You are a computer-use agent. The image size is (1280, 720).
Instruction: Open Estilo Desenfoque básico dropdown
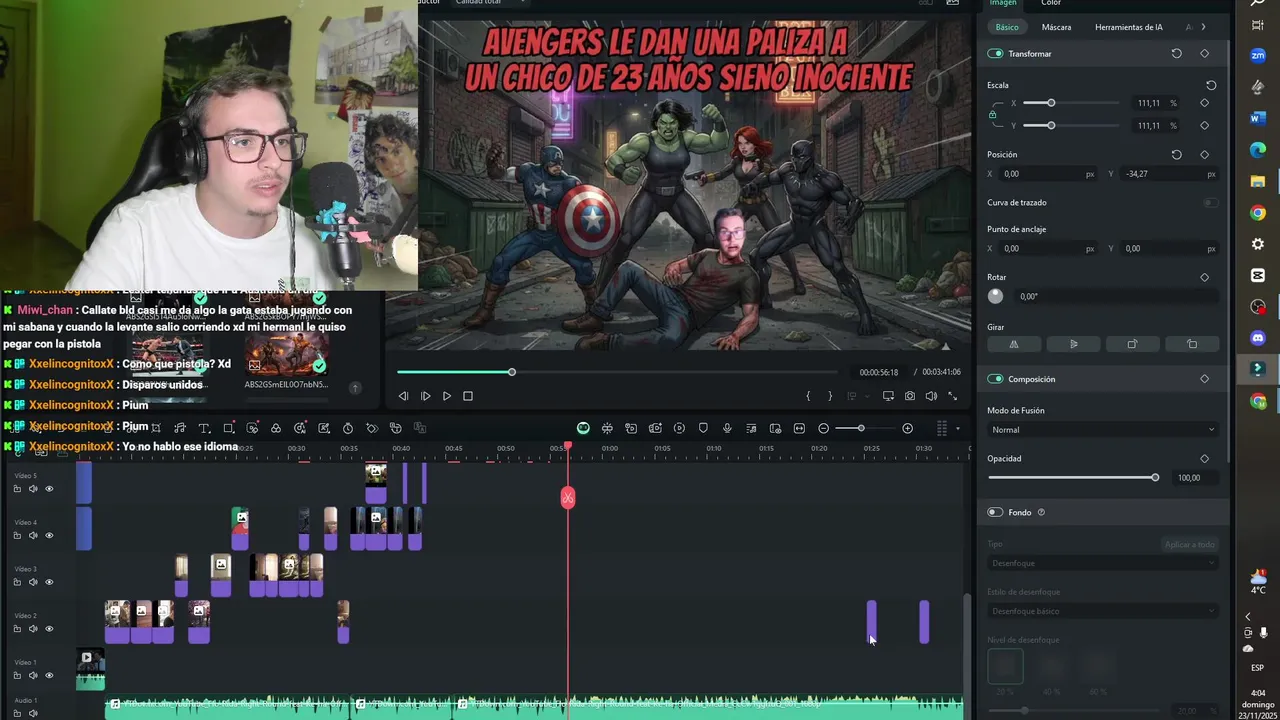point(1102,611)
